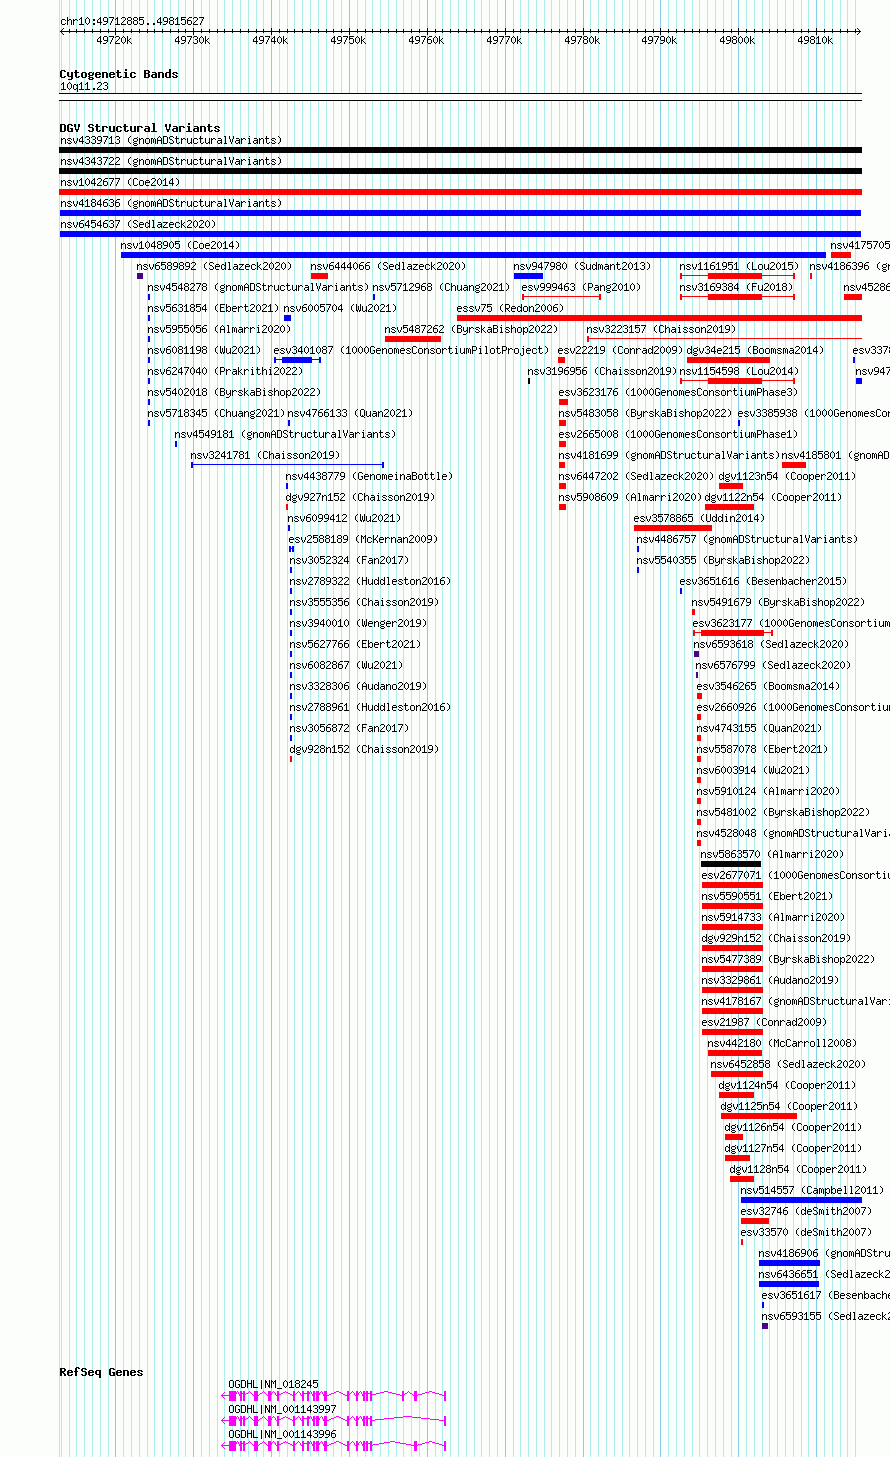Open esv999463 (Pang2010) variant

581,287
